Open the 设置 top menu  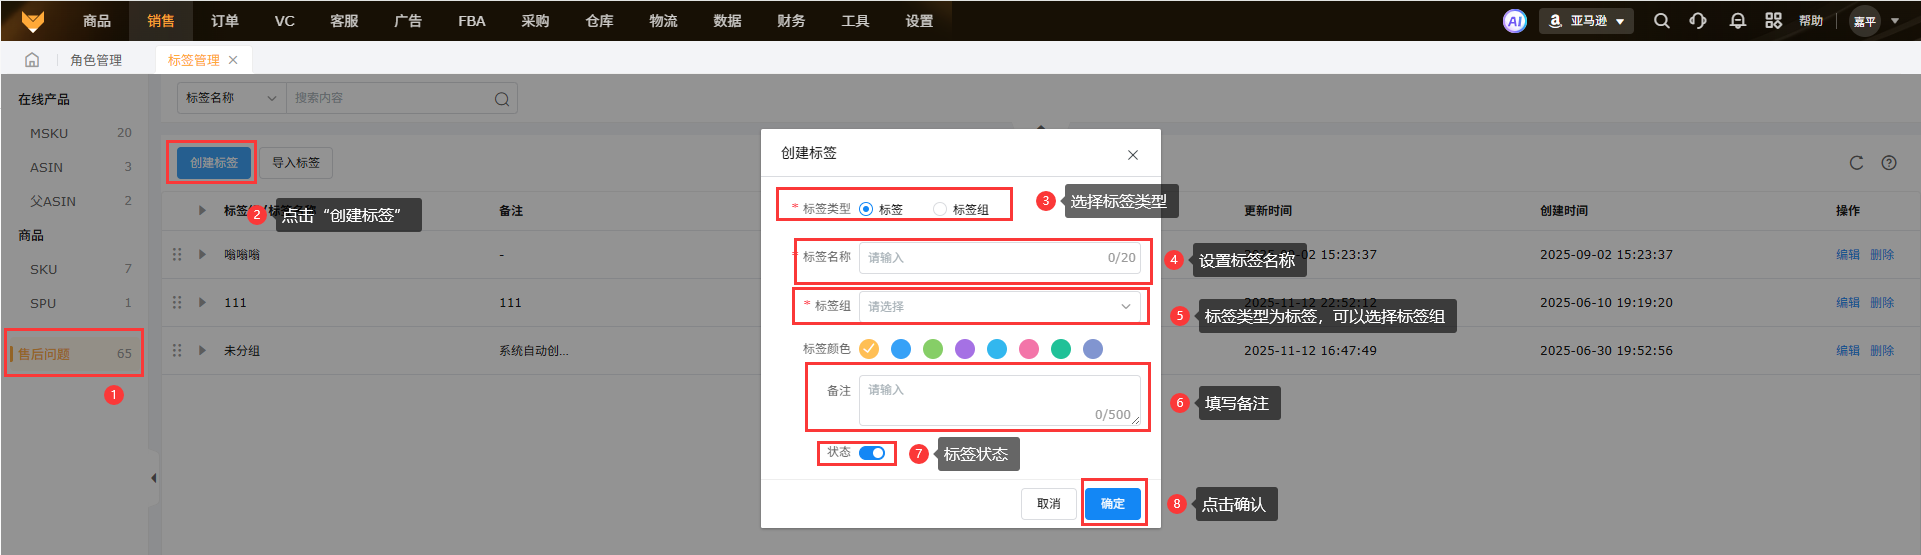[919, 21]
